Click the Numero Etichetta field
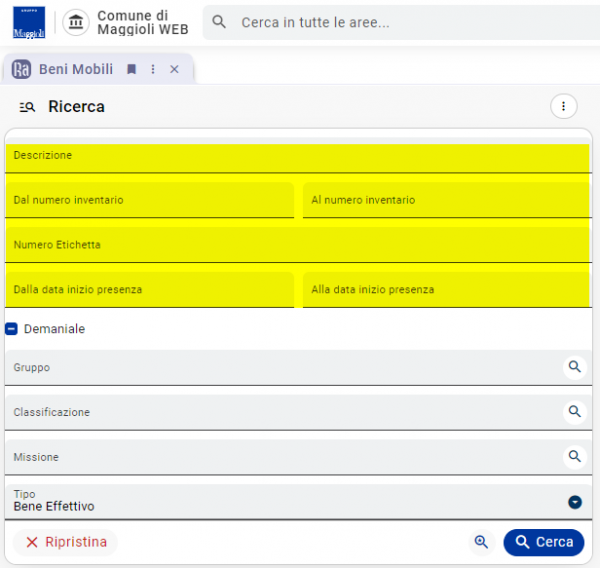The image size is (600, 568). tap(298, 245)
